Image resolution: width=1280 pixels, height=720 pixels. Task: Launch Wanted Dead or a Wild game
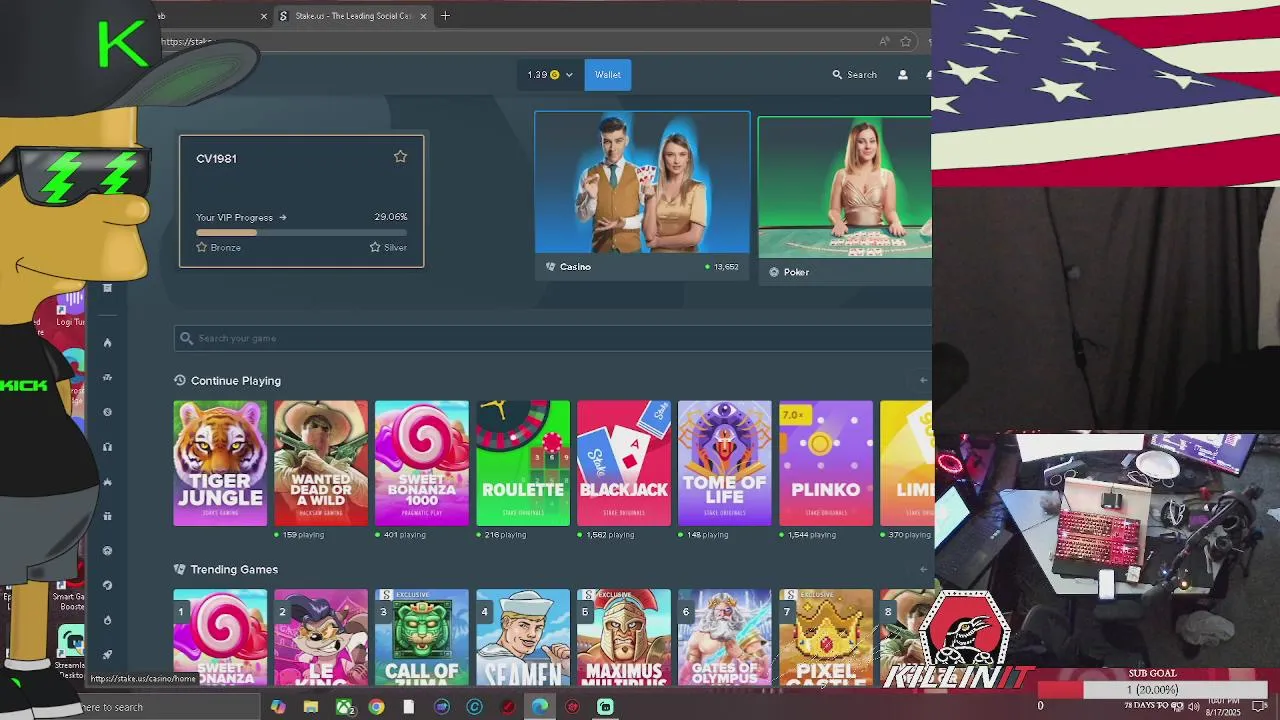(x=321, y=463)
